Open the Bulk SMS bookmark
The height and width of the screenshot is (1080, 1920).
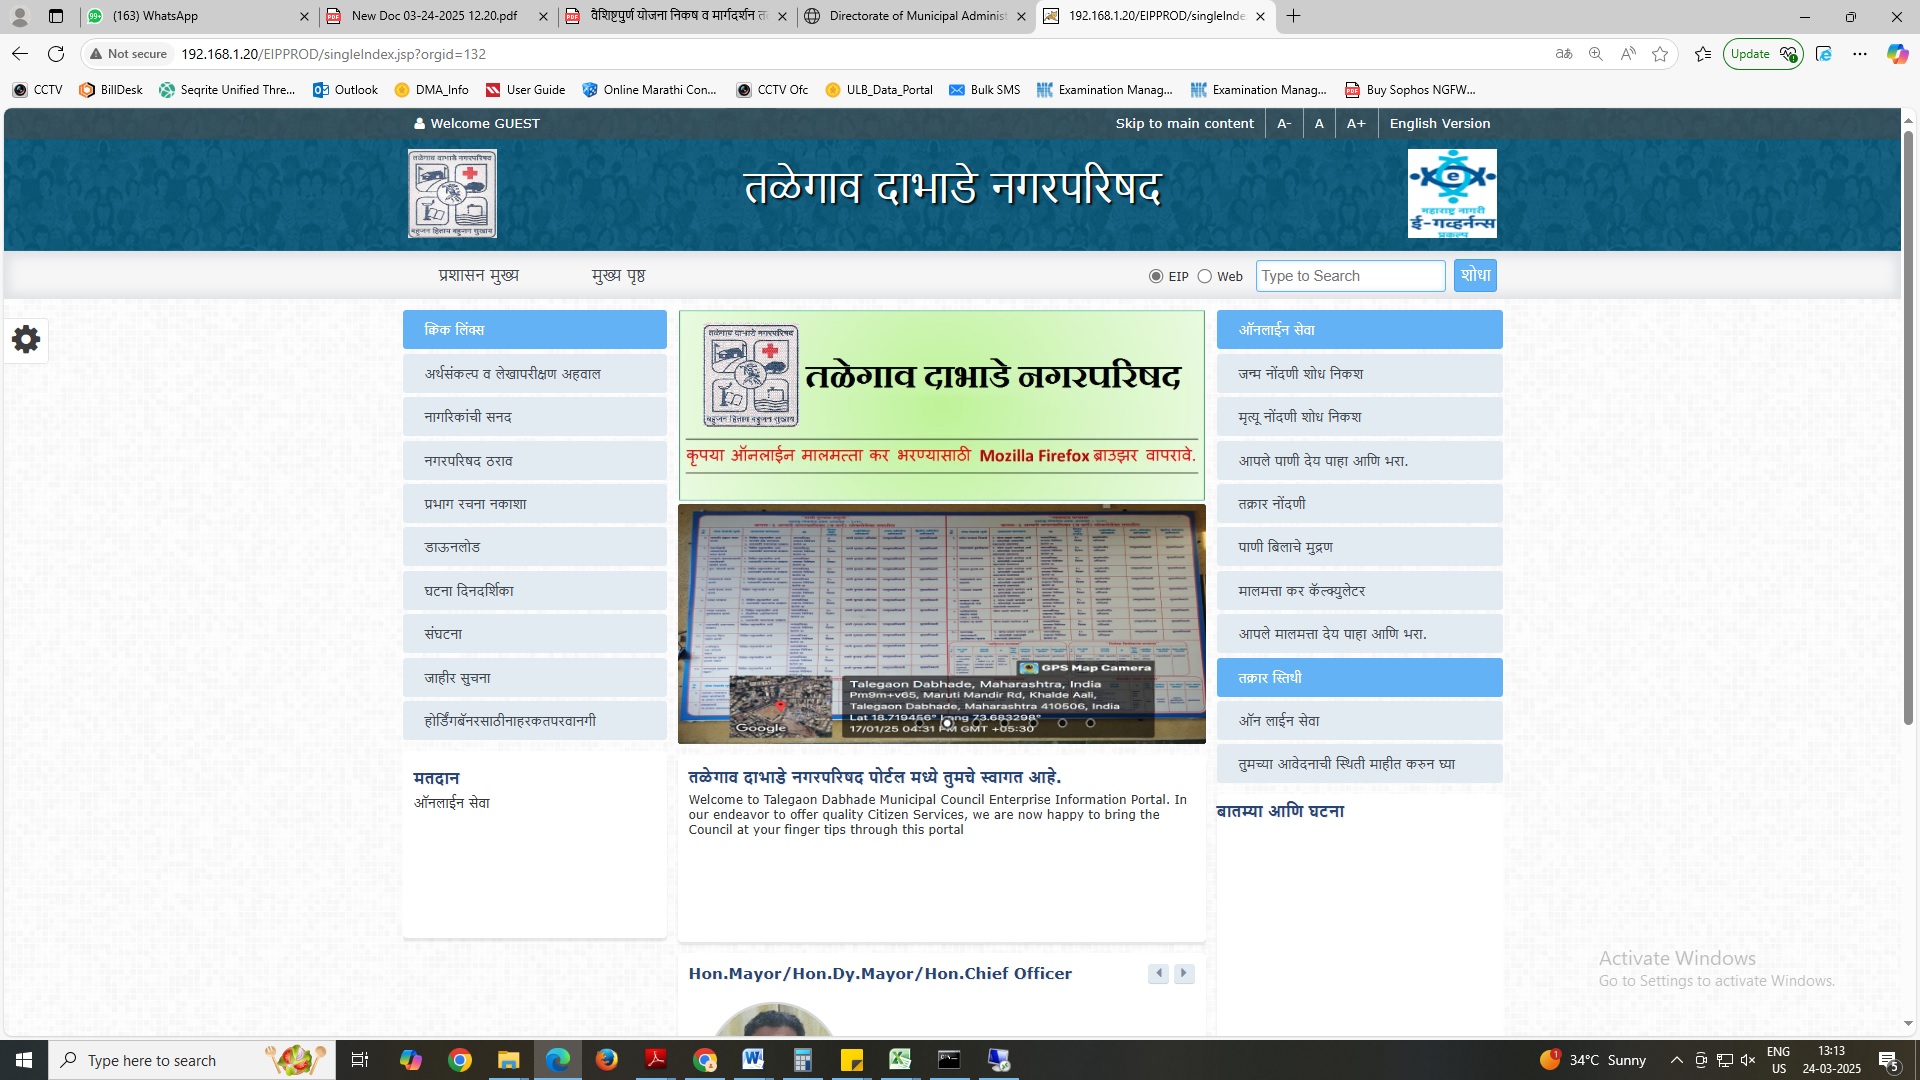pyautogui.click(x=985, y=90)
